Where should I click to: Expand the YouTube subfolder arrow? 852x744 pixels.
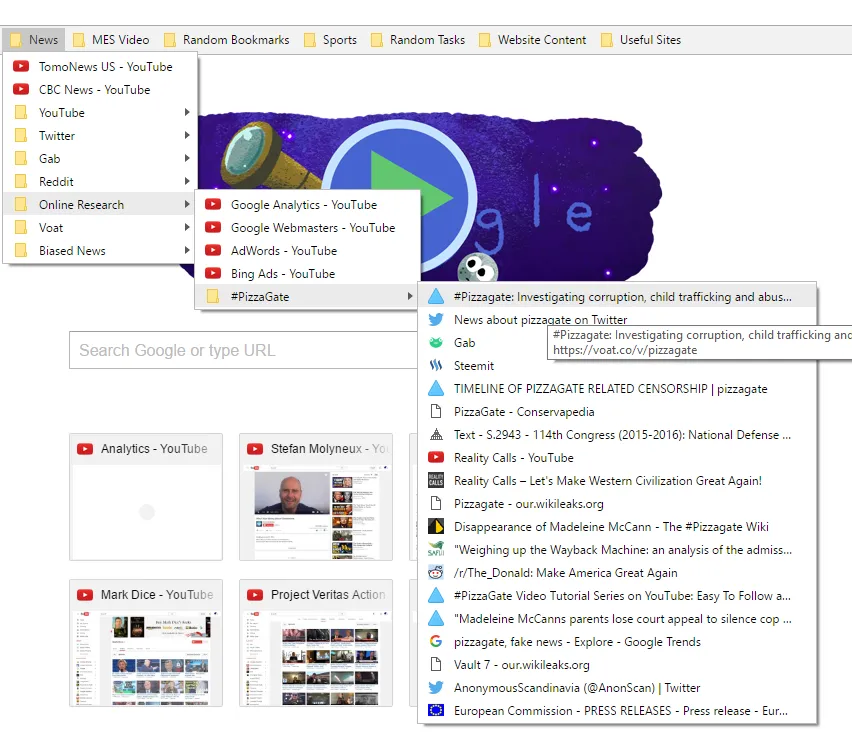tap(187, 112)
